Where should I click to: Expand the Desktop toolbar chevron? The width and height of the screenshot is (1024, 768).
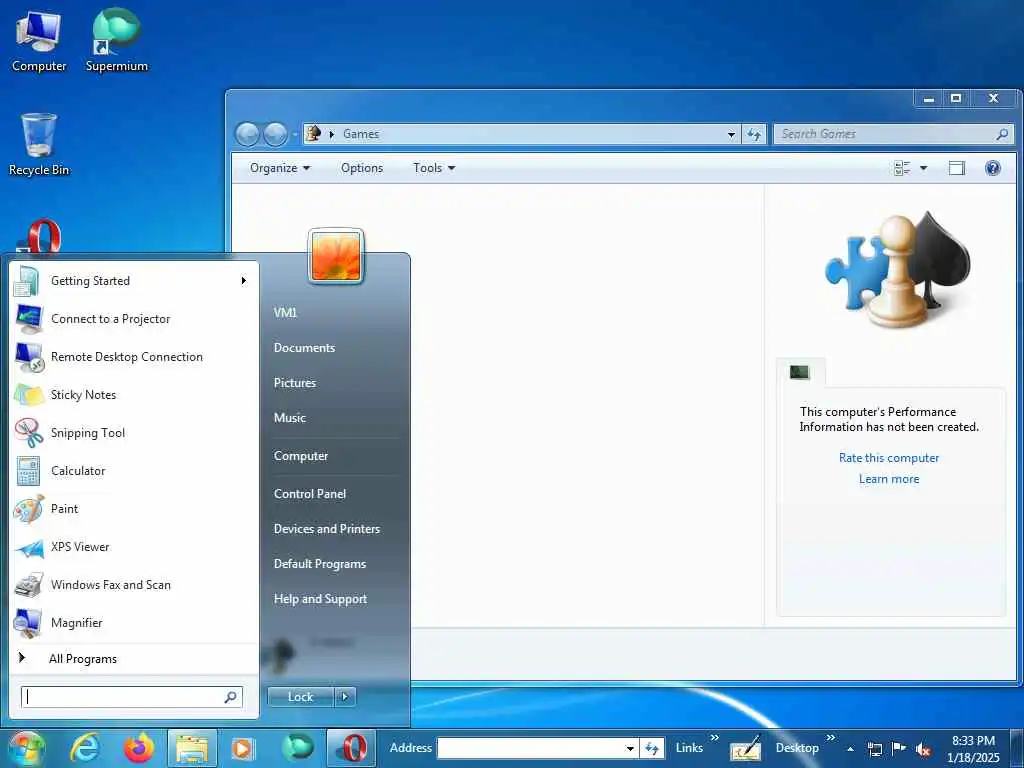tap(831, 738)
